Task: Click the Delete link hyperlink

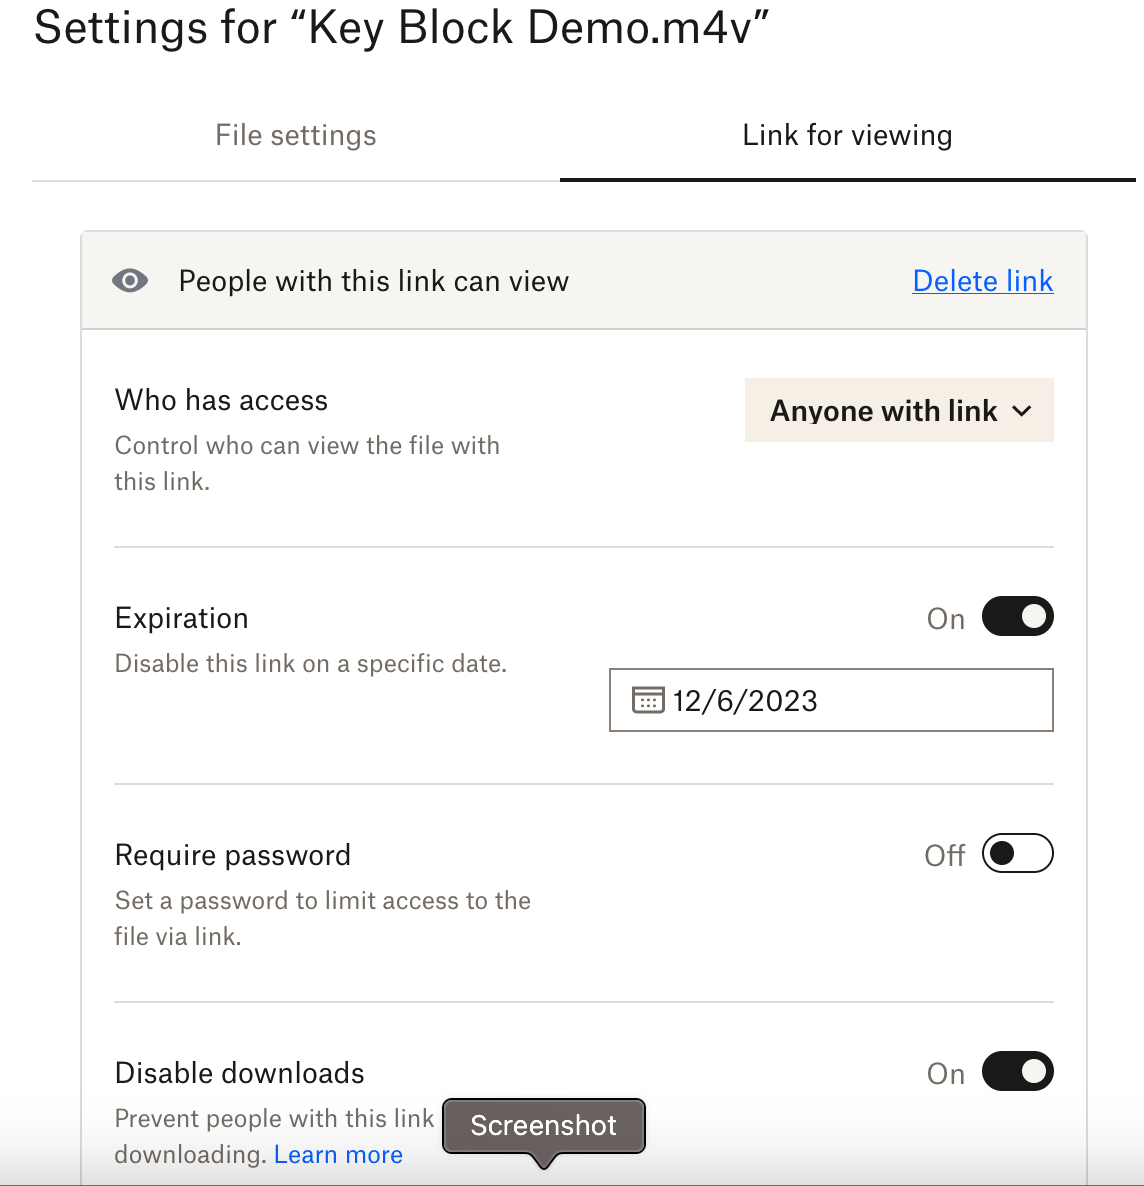Action: (982, 281)
